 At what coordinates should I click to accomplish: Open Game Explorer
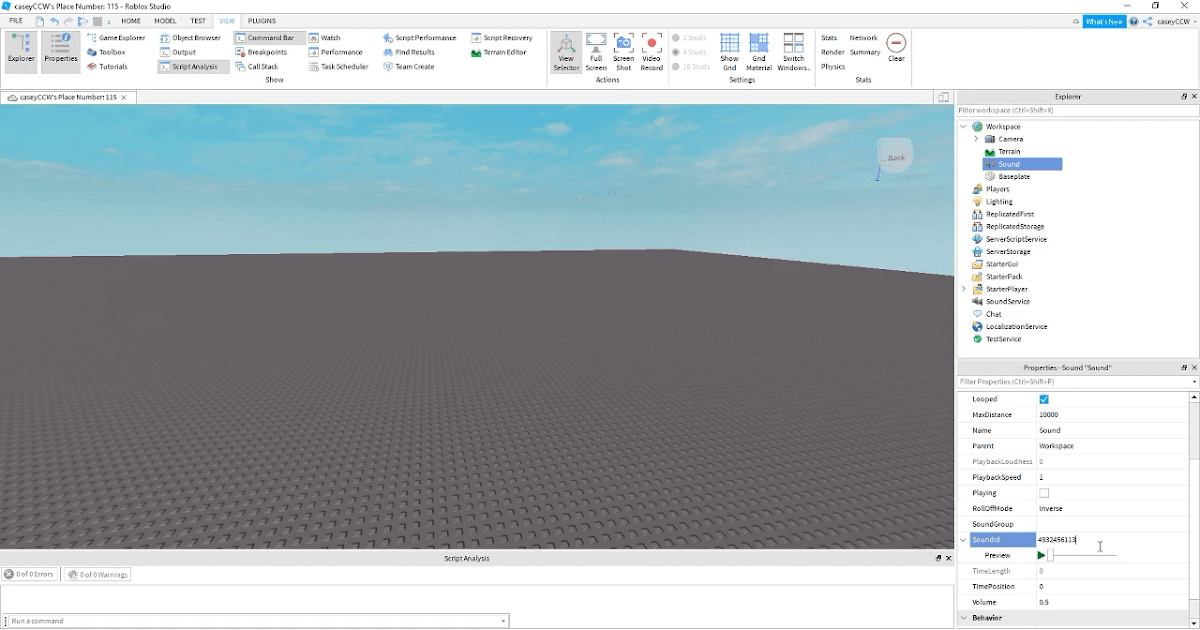click(116, 38)
